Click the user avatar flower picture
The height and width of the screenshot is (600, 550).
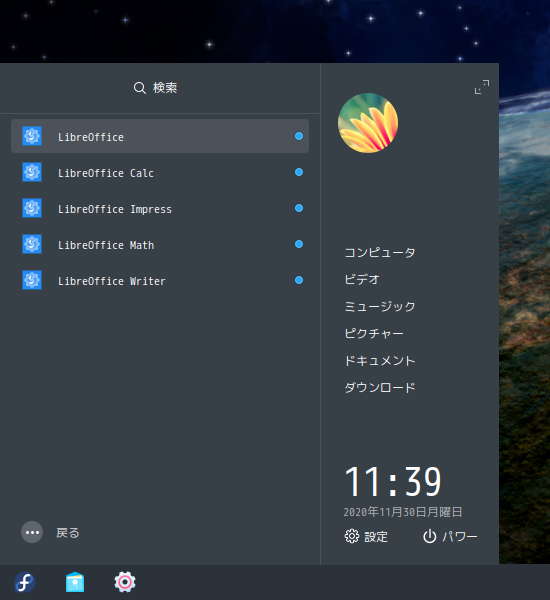368,123
